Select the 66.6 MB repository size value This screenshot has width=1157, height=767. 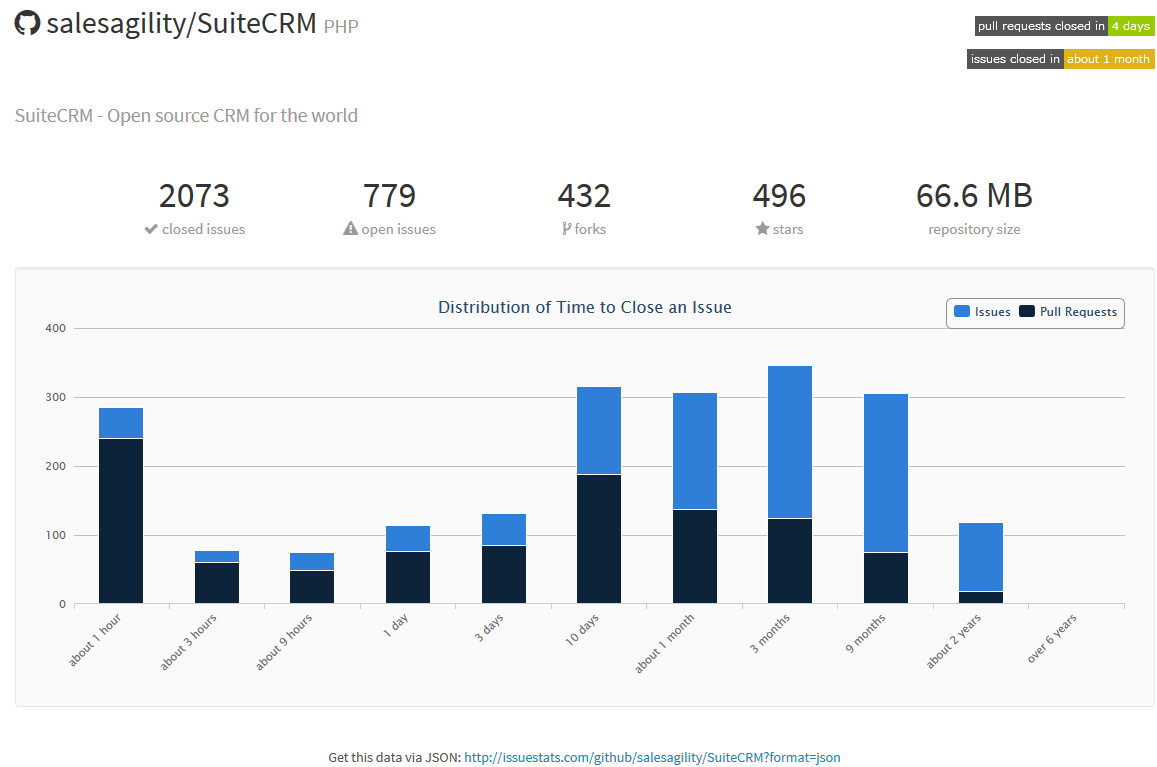[x=974, y=196]
